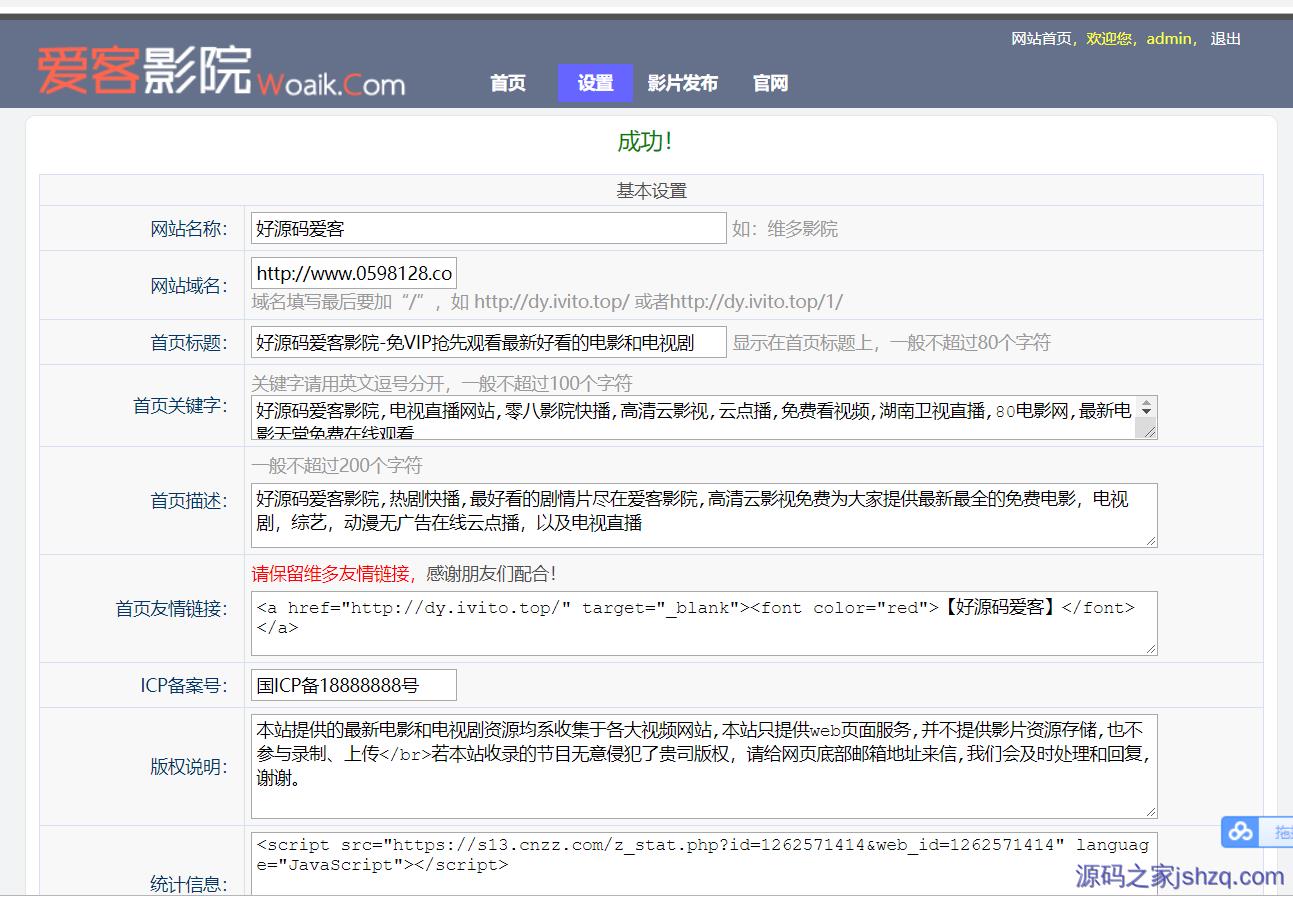Image resolution: width=1293 pixels, height=899 pixels.
Task: Click inside 统计信息 script textarea
Action: (704, 862)
